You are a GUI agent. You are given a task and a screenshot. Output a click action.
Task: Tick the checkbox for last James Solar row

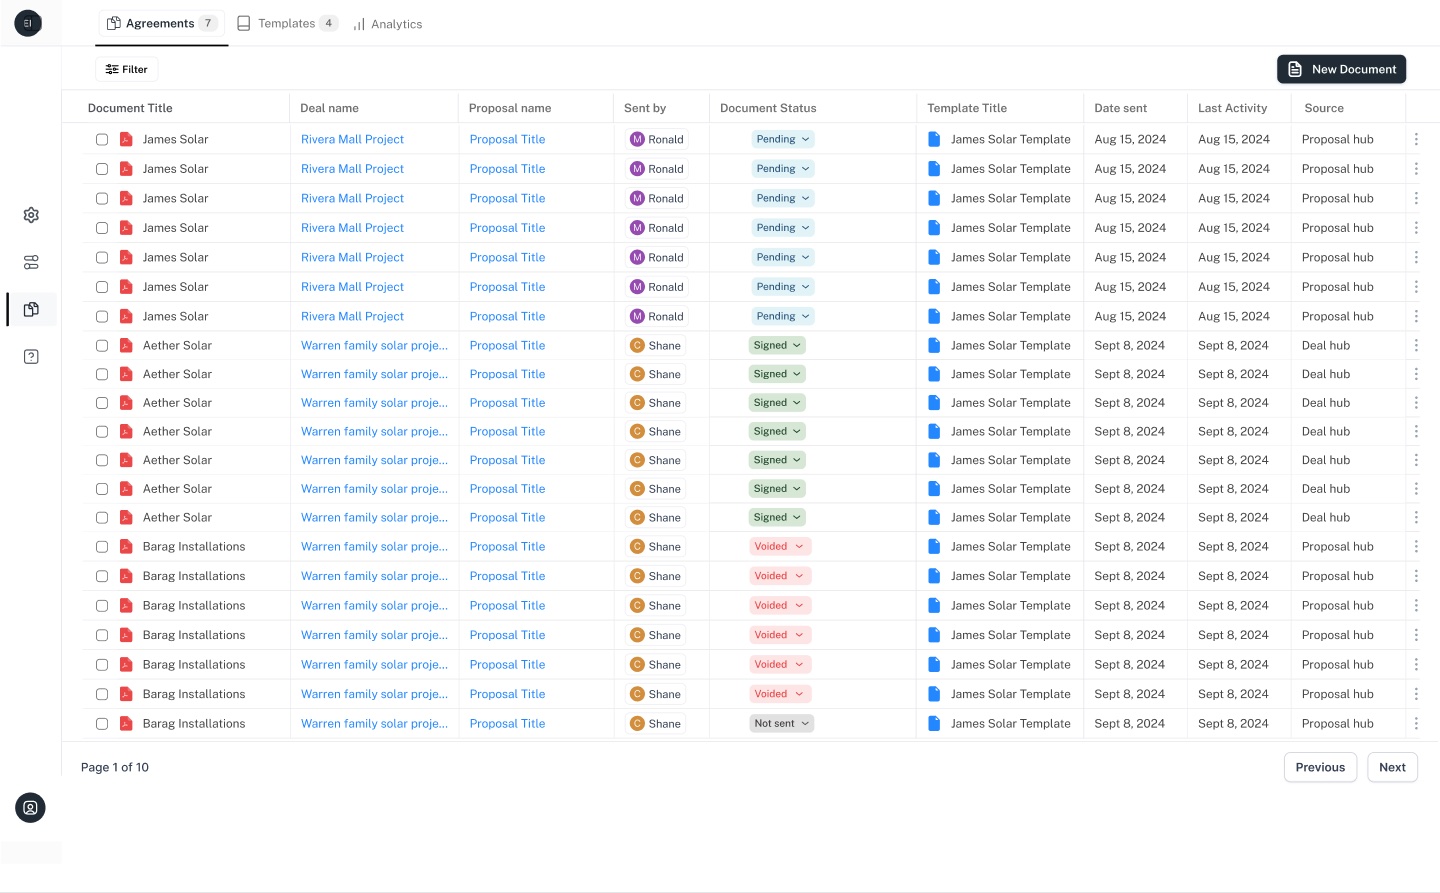pos(102,317)
